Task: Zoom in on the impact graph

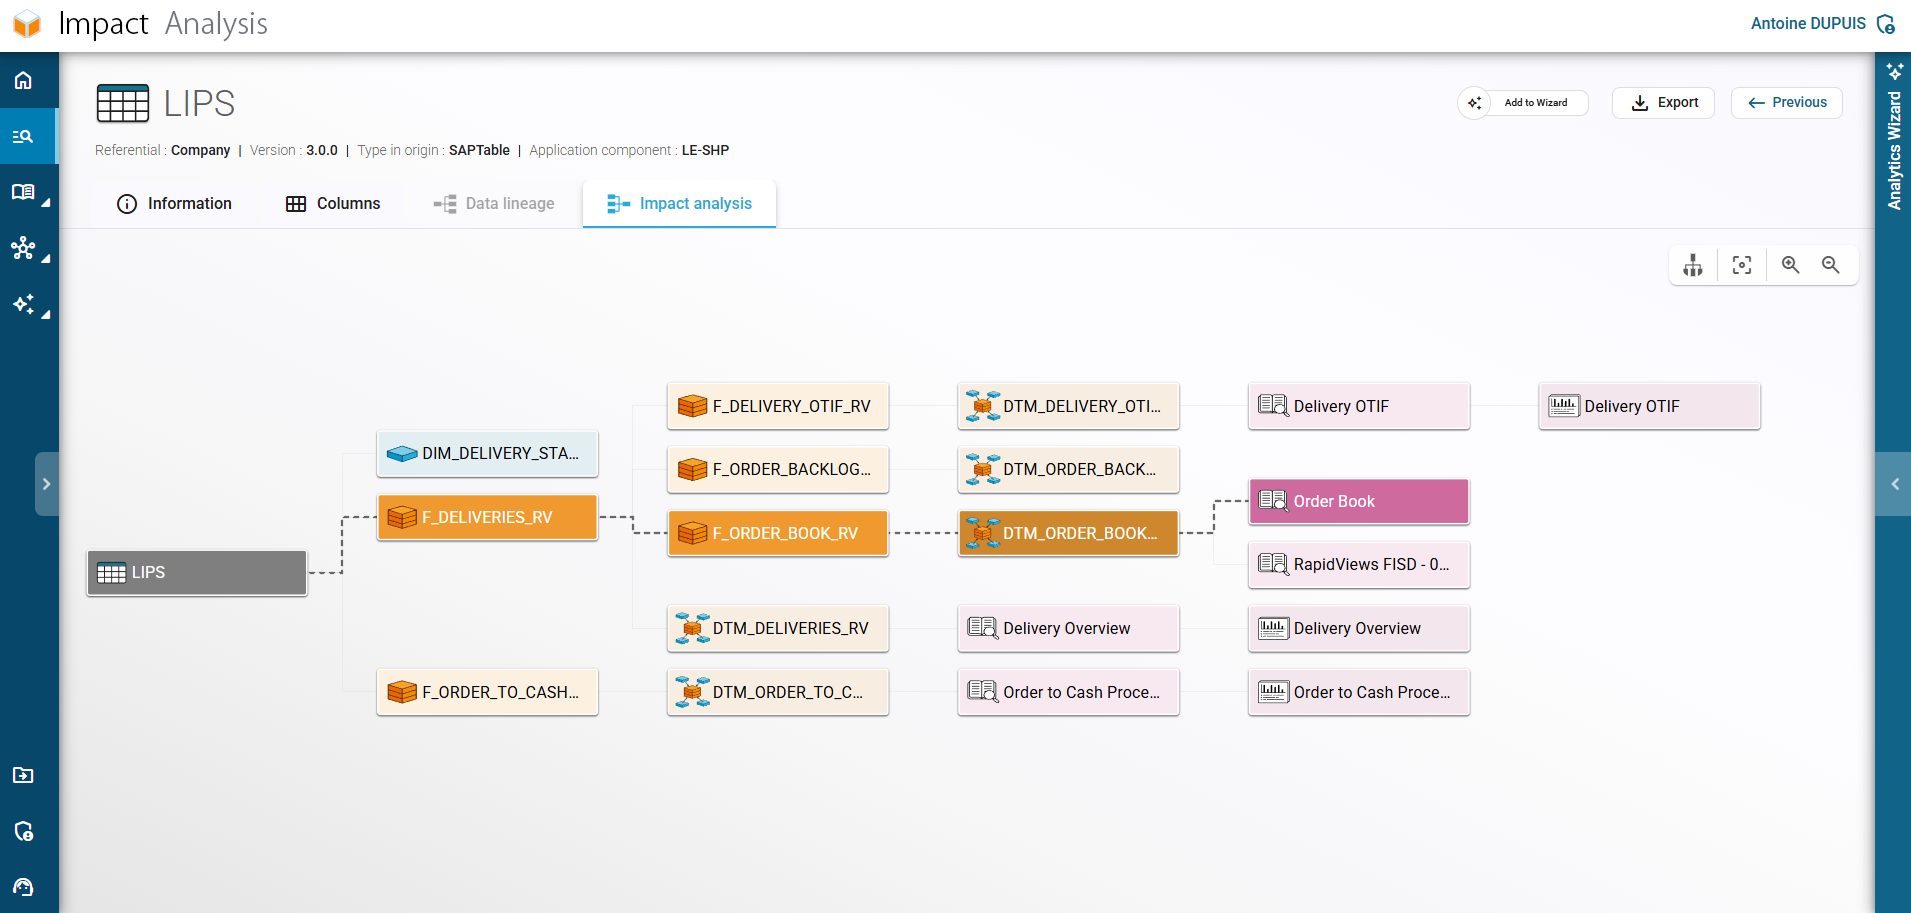Action: 1790,265
